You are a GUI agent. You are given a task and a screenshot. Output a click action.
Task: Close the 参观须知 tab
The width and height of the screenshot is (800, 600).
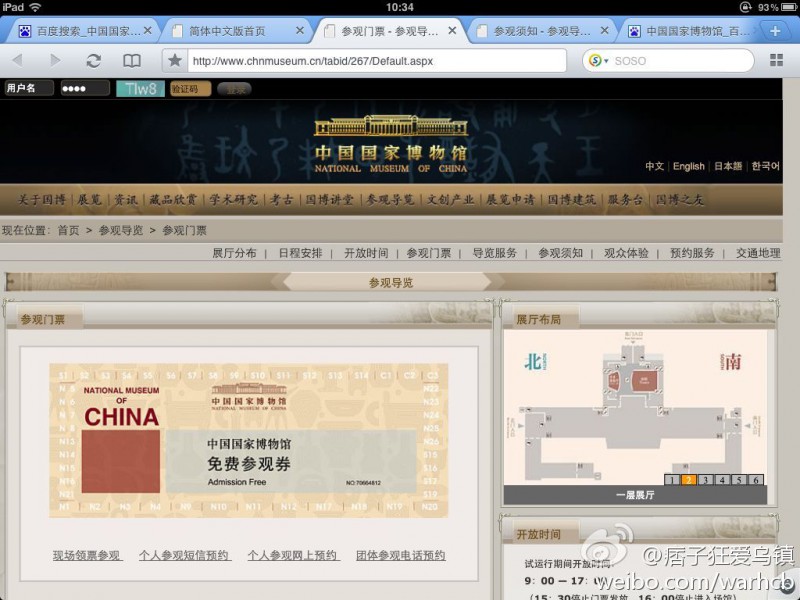605,31
